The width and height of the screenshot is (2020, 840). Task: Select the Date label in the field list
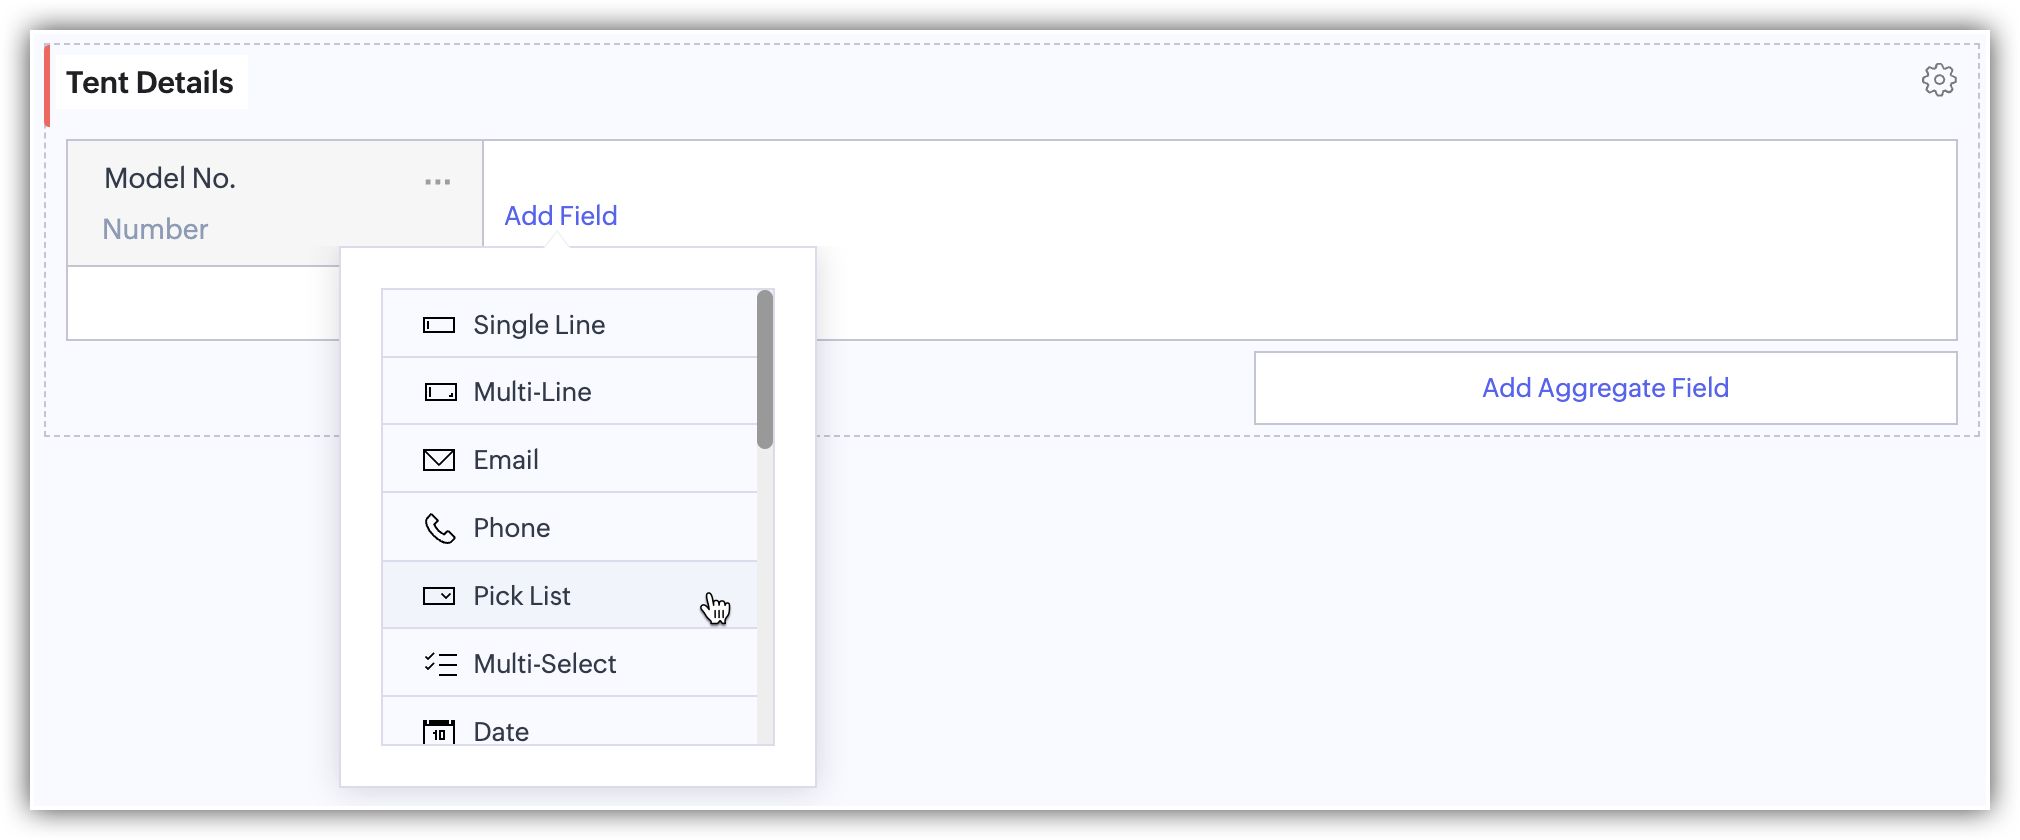pos(501,732)
